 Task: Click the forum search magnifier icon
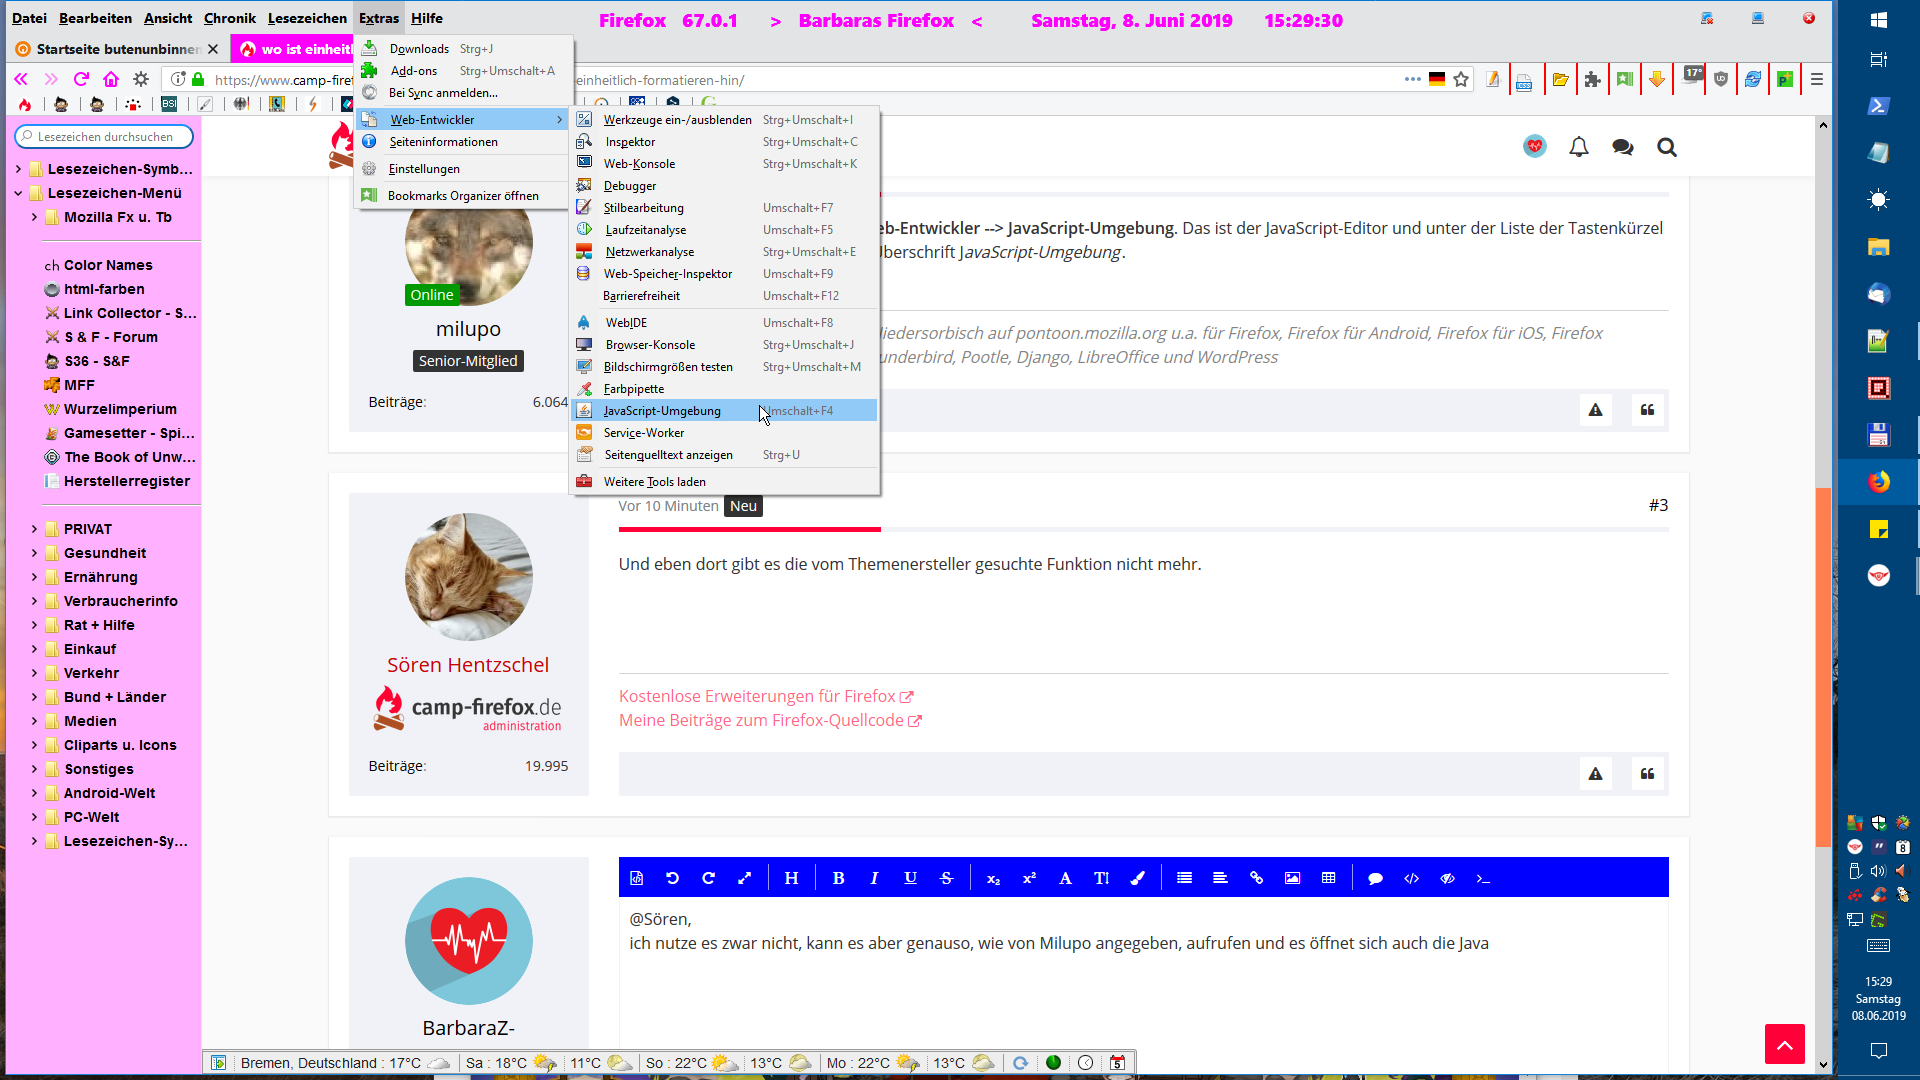click(1666, 147)
